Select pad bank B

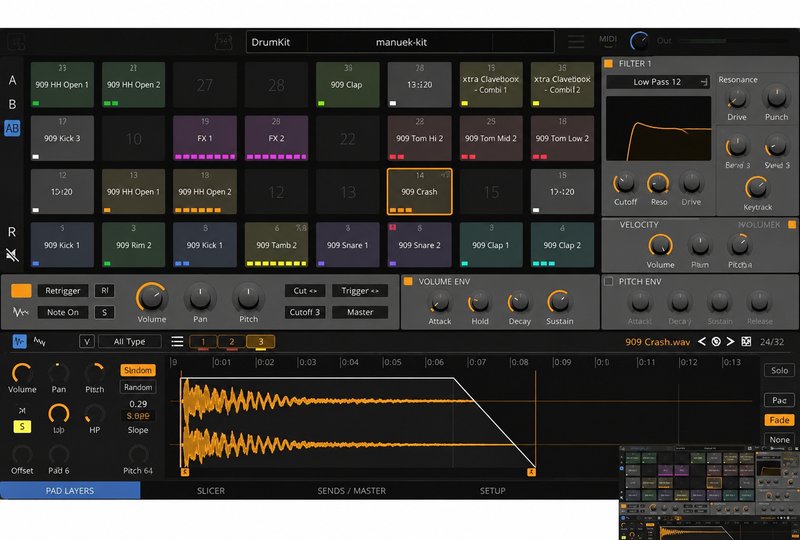pyautogui.click(x=12, y=104)
